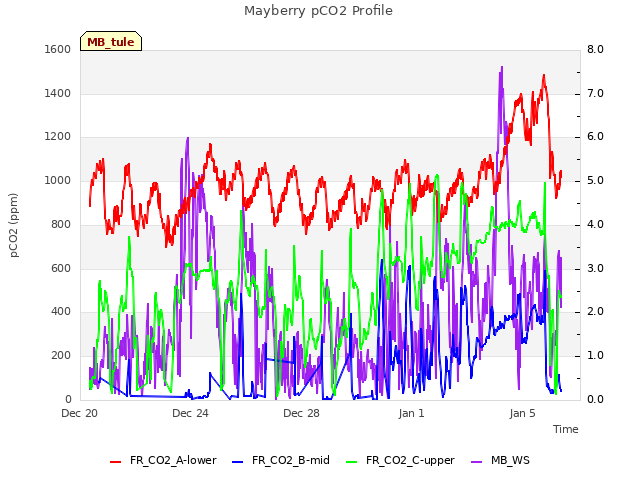This screenshot has height=480, width=640.
Task: Toggle the MB_WS legend entry
Action: pyautogui.click(x=500, y=460)
